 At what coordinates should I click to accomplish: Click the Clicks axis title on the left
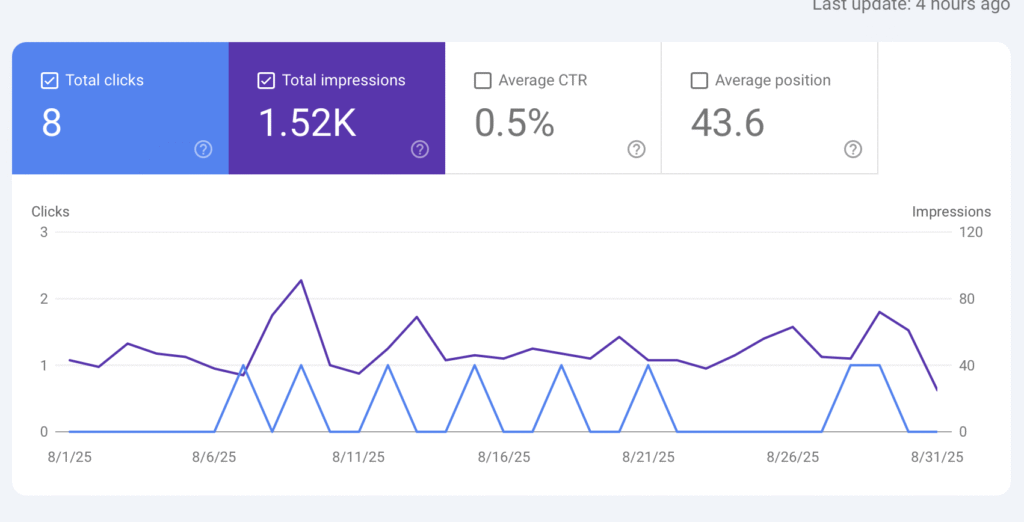click(51, 212)
